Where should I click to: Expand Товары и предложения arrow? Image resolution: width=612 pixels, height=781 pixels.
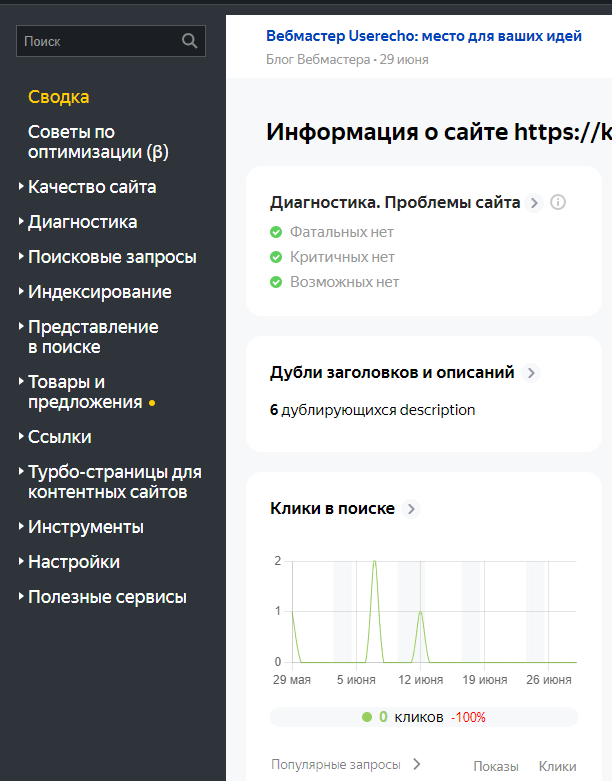(21, 381)
